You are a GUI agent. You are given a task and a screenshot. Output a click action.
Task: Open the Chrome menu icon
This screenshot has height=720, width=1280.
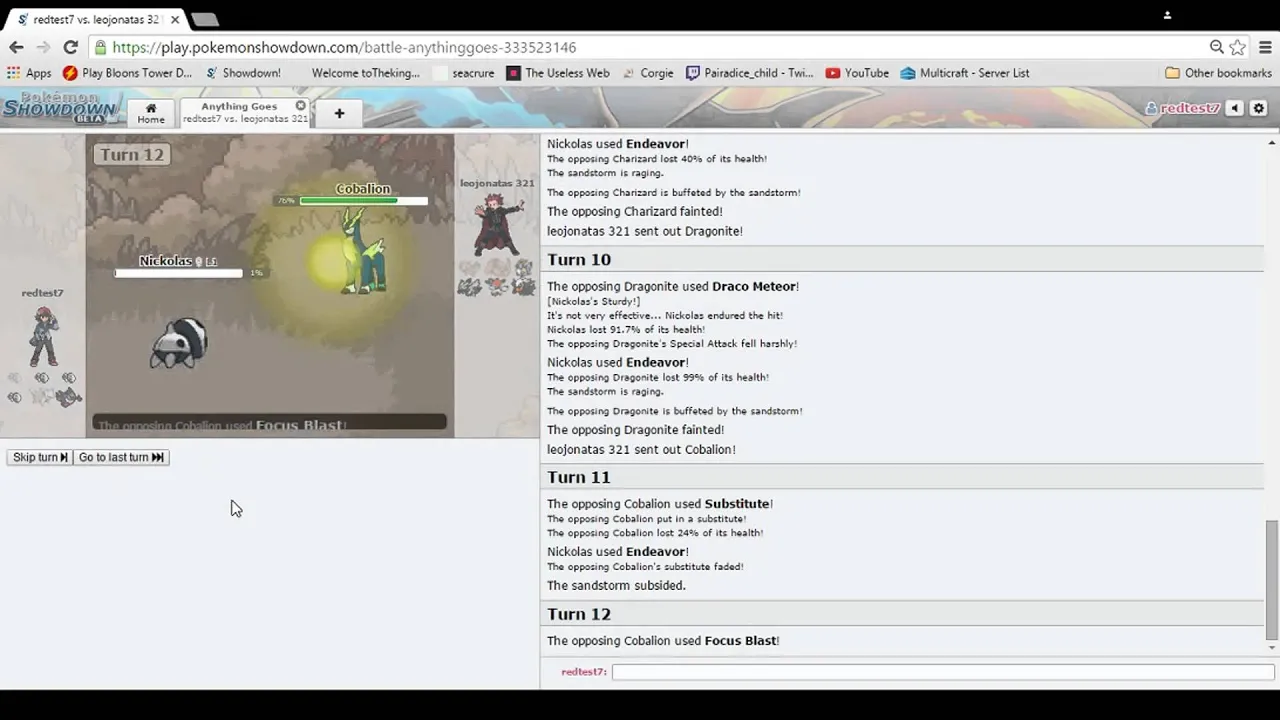point(1265,47)
